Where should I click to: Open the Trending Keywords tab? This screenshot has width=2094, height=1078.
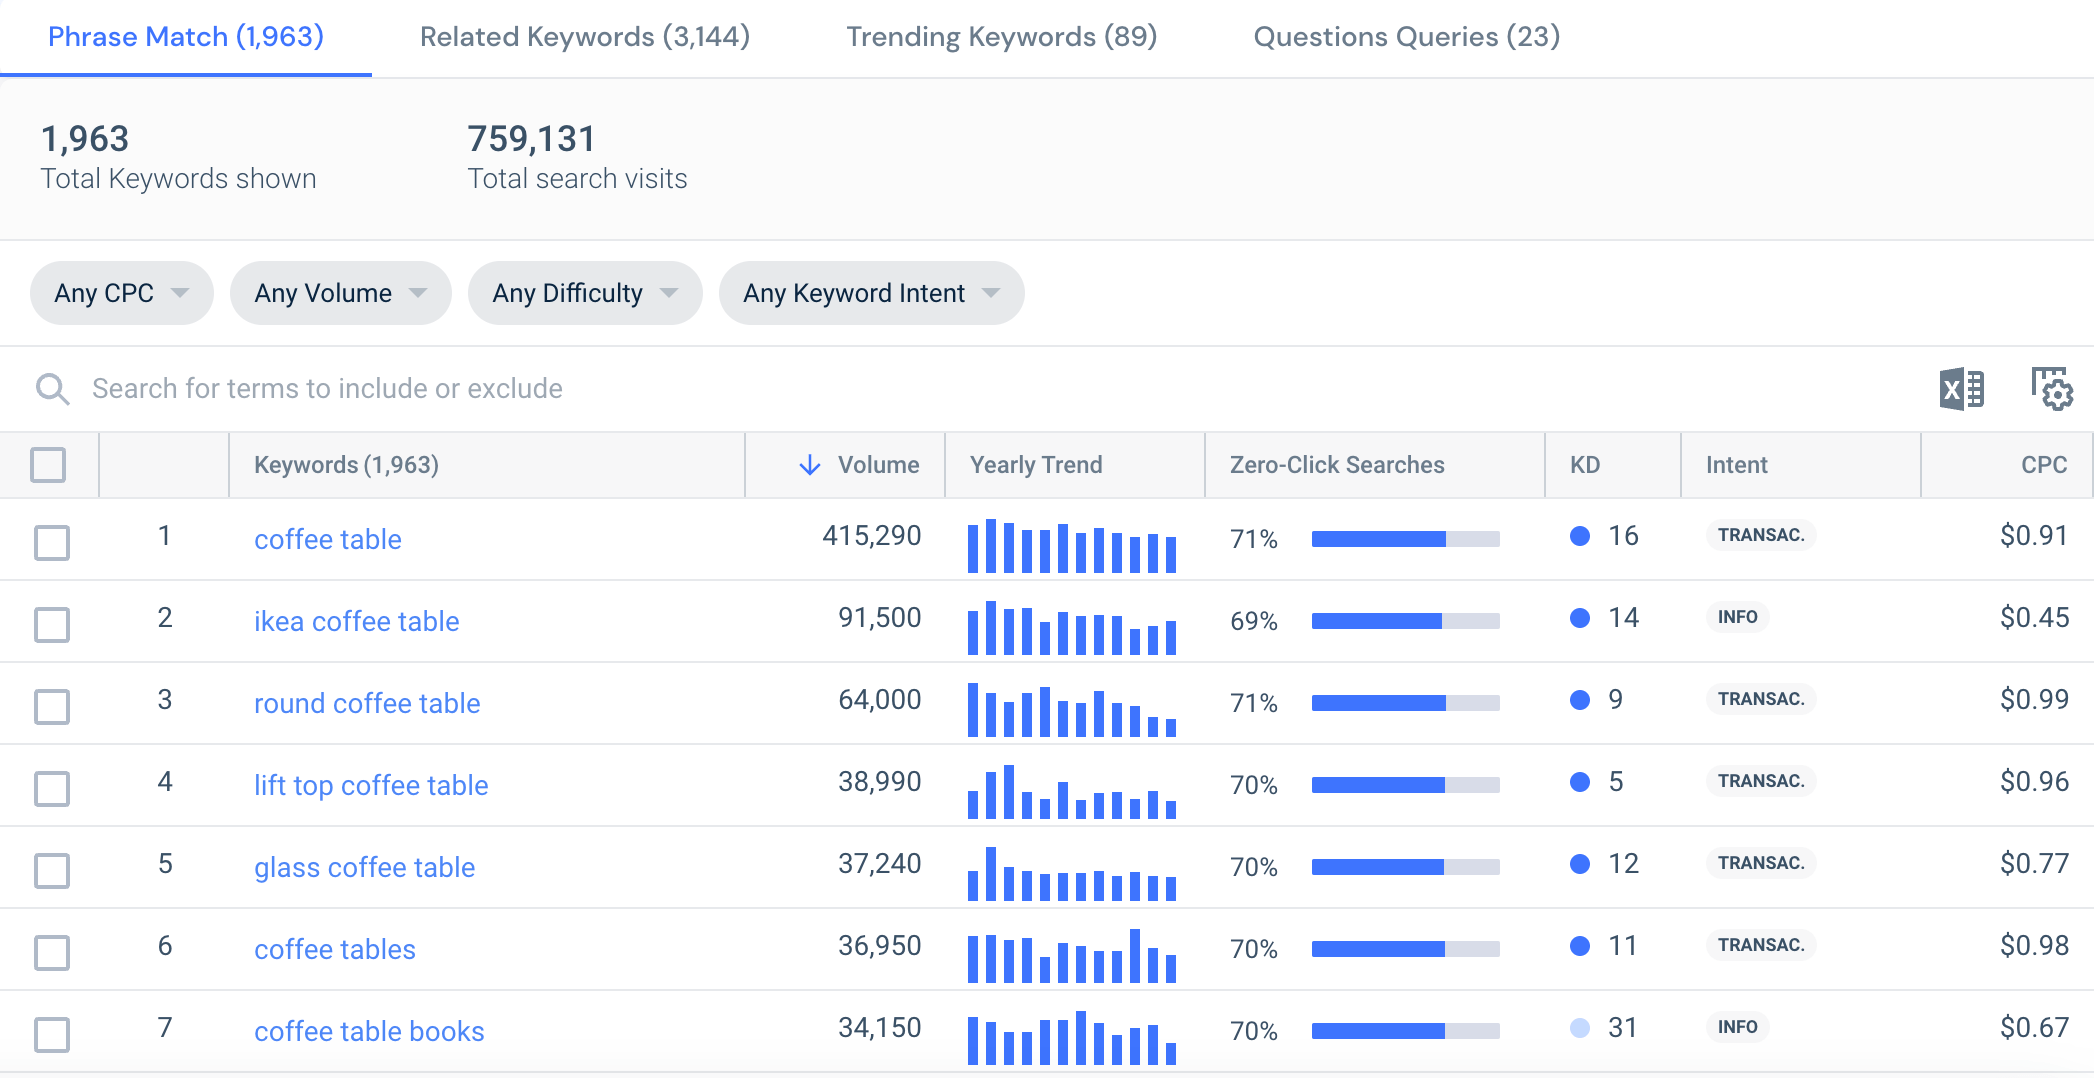point(1001,36)
